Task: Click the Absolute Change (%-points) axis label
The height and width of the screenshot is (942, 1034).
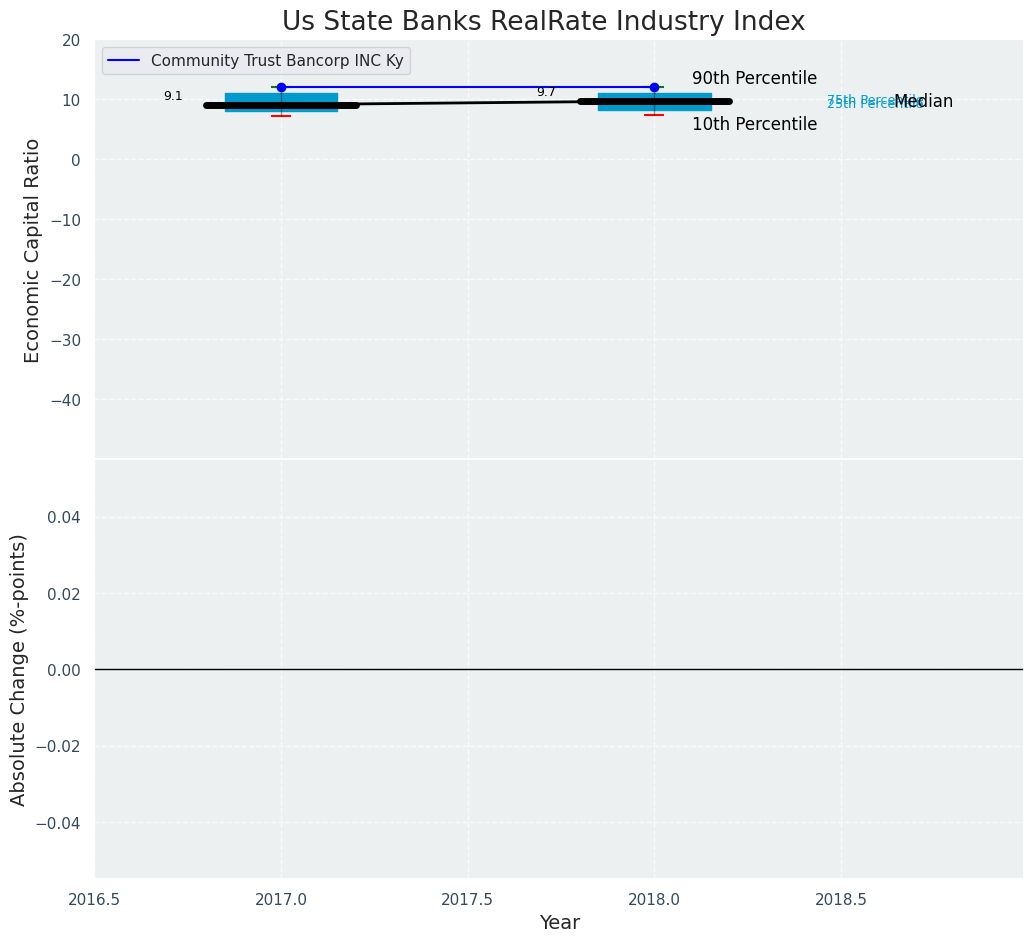Action: point(19,669)
